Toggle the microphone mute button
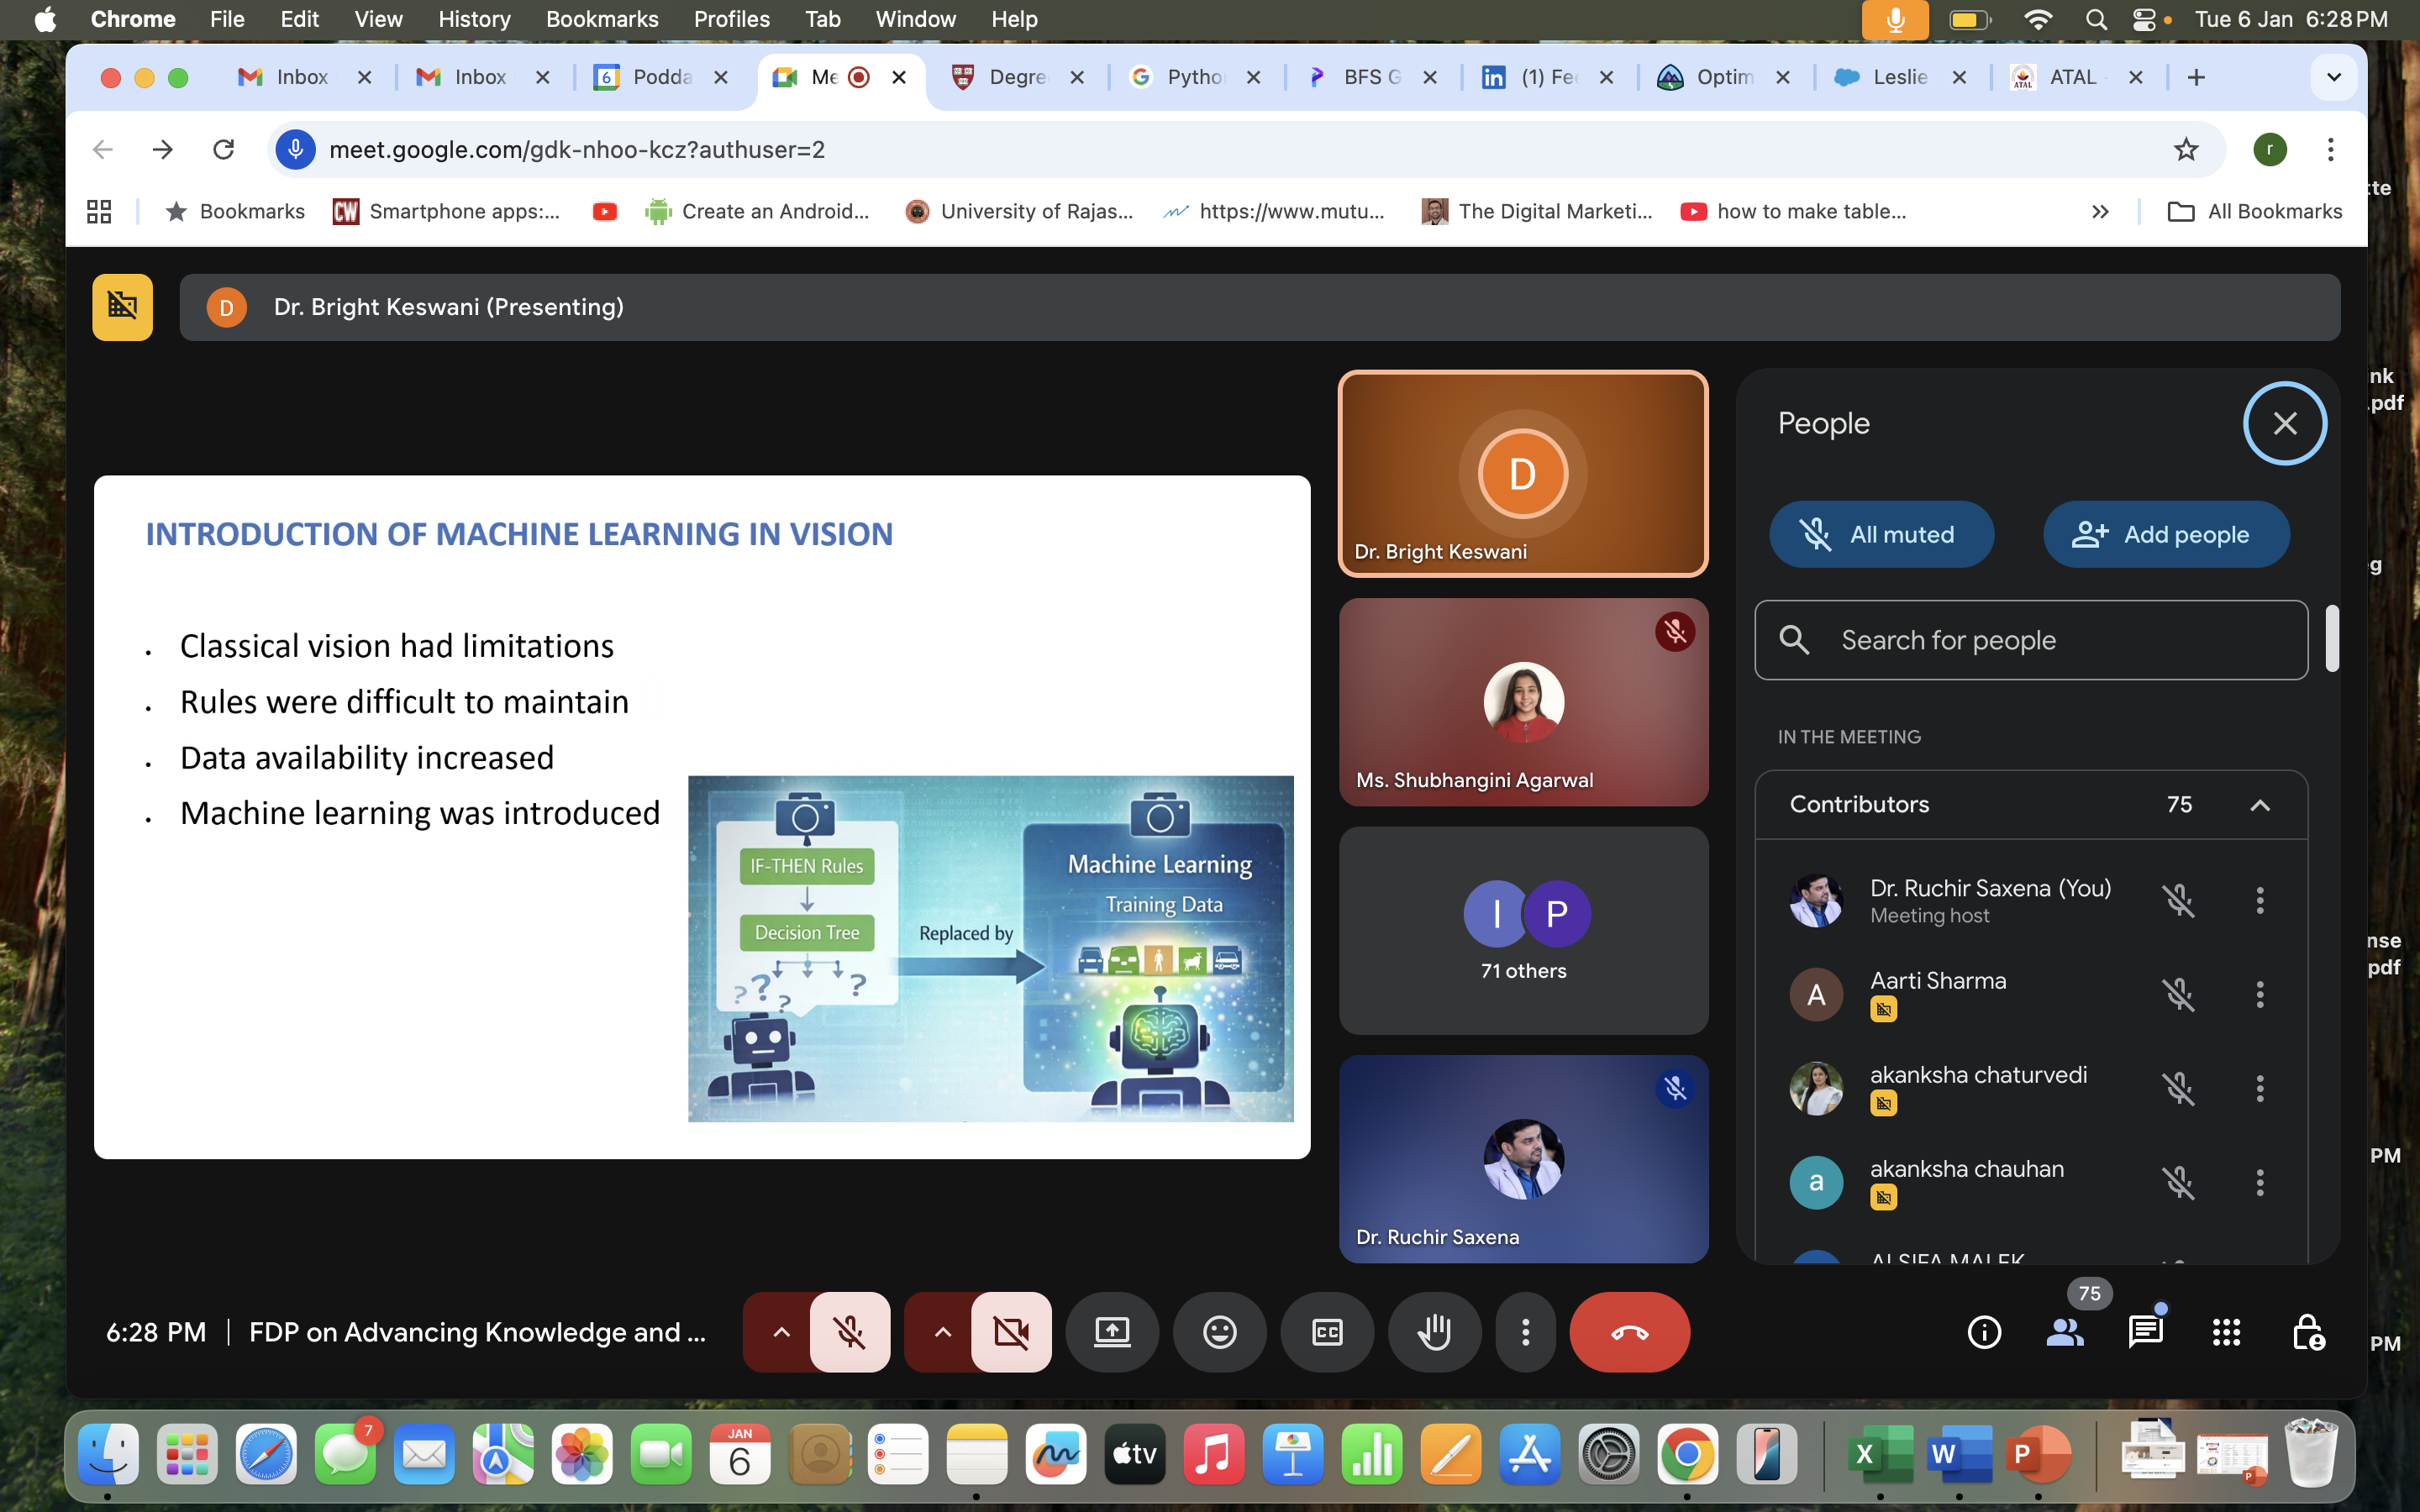 click(x=849, y=1332)
